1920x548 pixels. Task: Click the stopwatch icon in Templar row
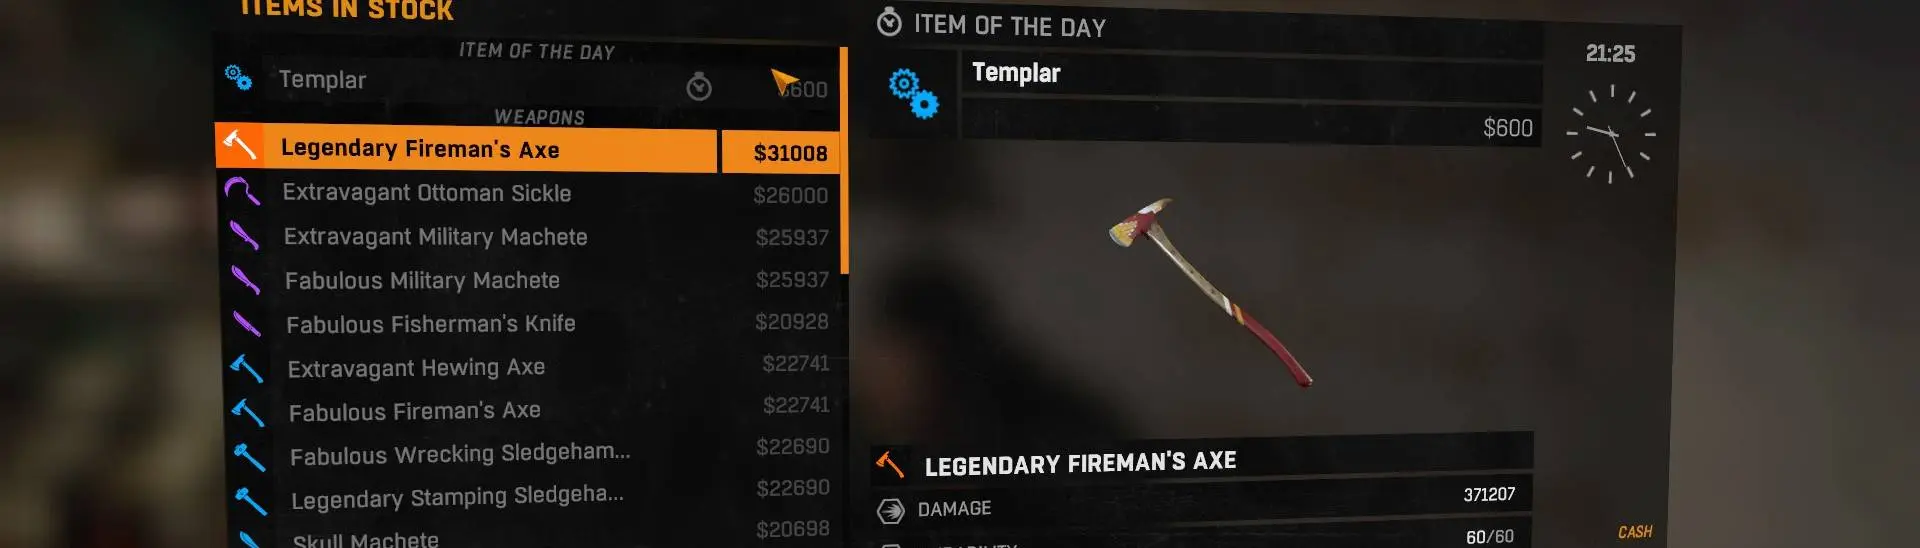coord(699,87)
